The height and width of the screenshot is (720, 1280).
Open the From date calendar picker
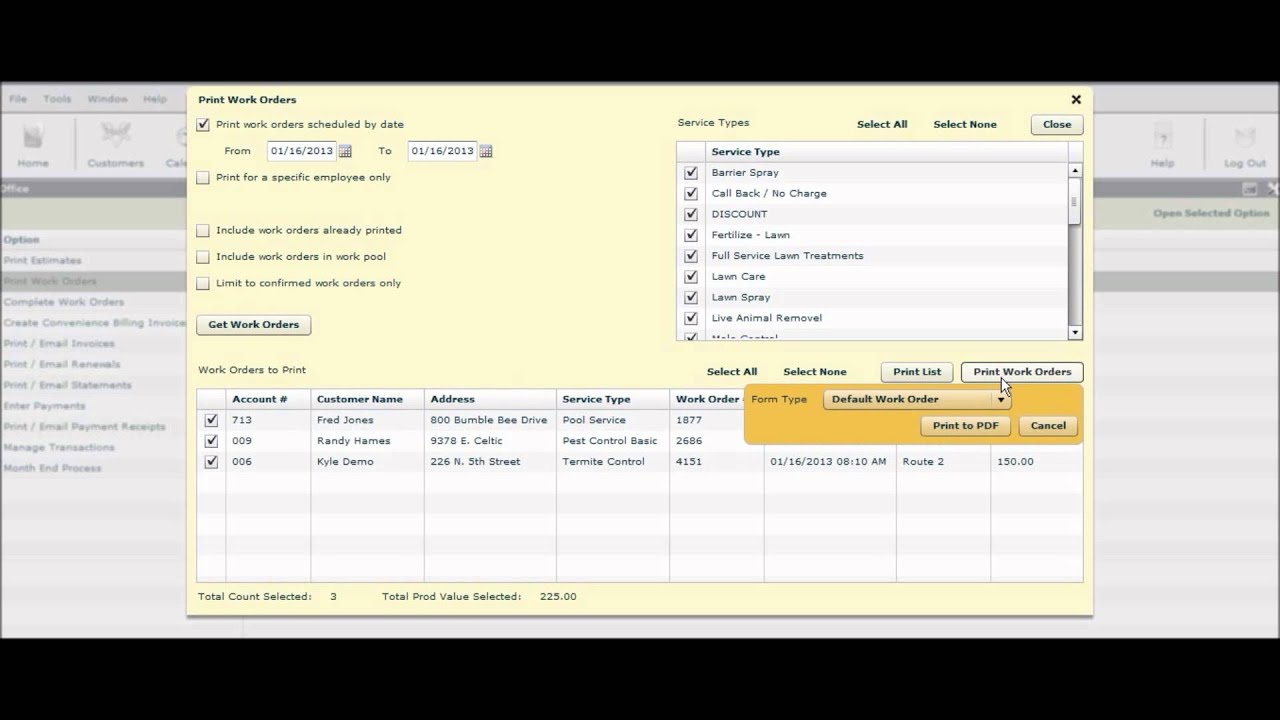[345, 151]
